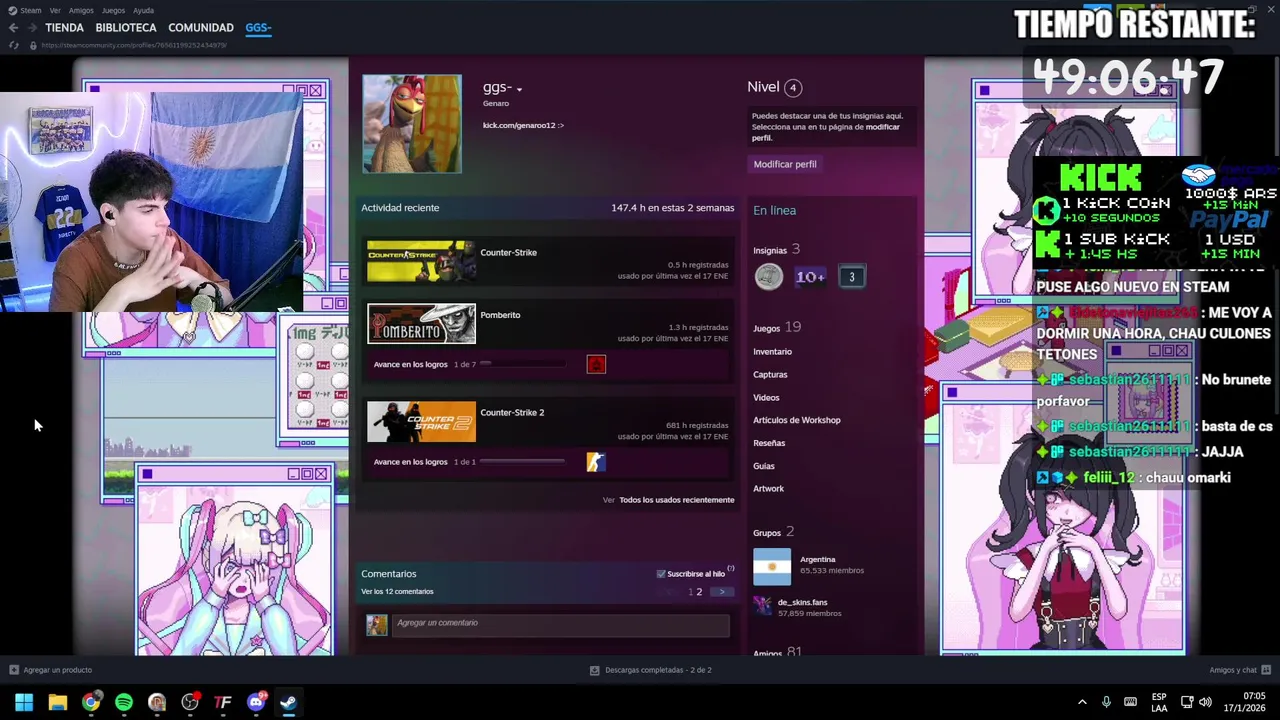Go forward with the navigation arrow
The height and width of the screenshot is (720, 1280).
coord(30,28)
